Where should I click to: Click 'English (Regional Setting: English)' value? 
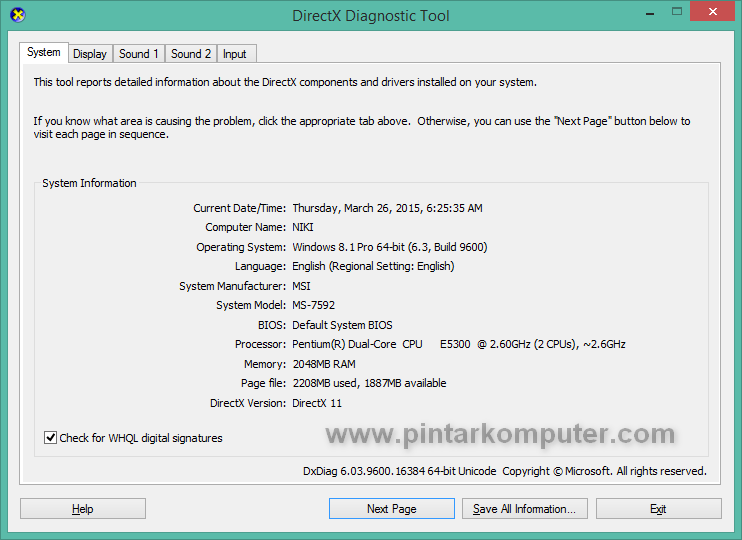click(x=373, y=266)
